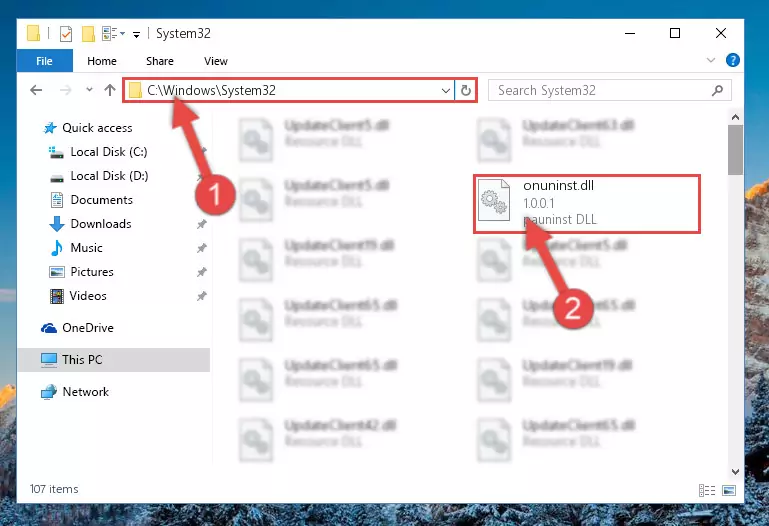
Task: Select OneDrive in navigation pane
Action: point(88,328)
